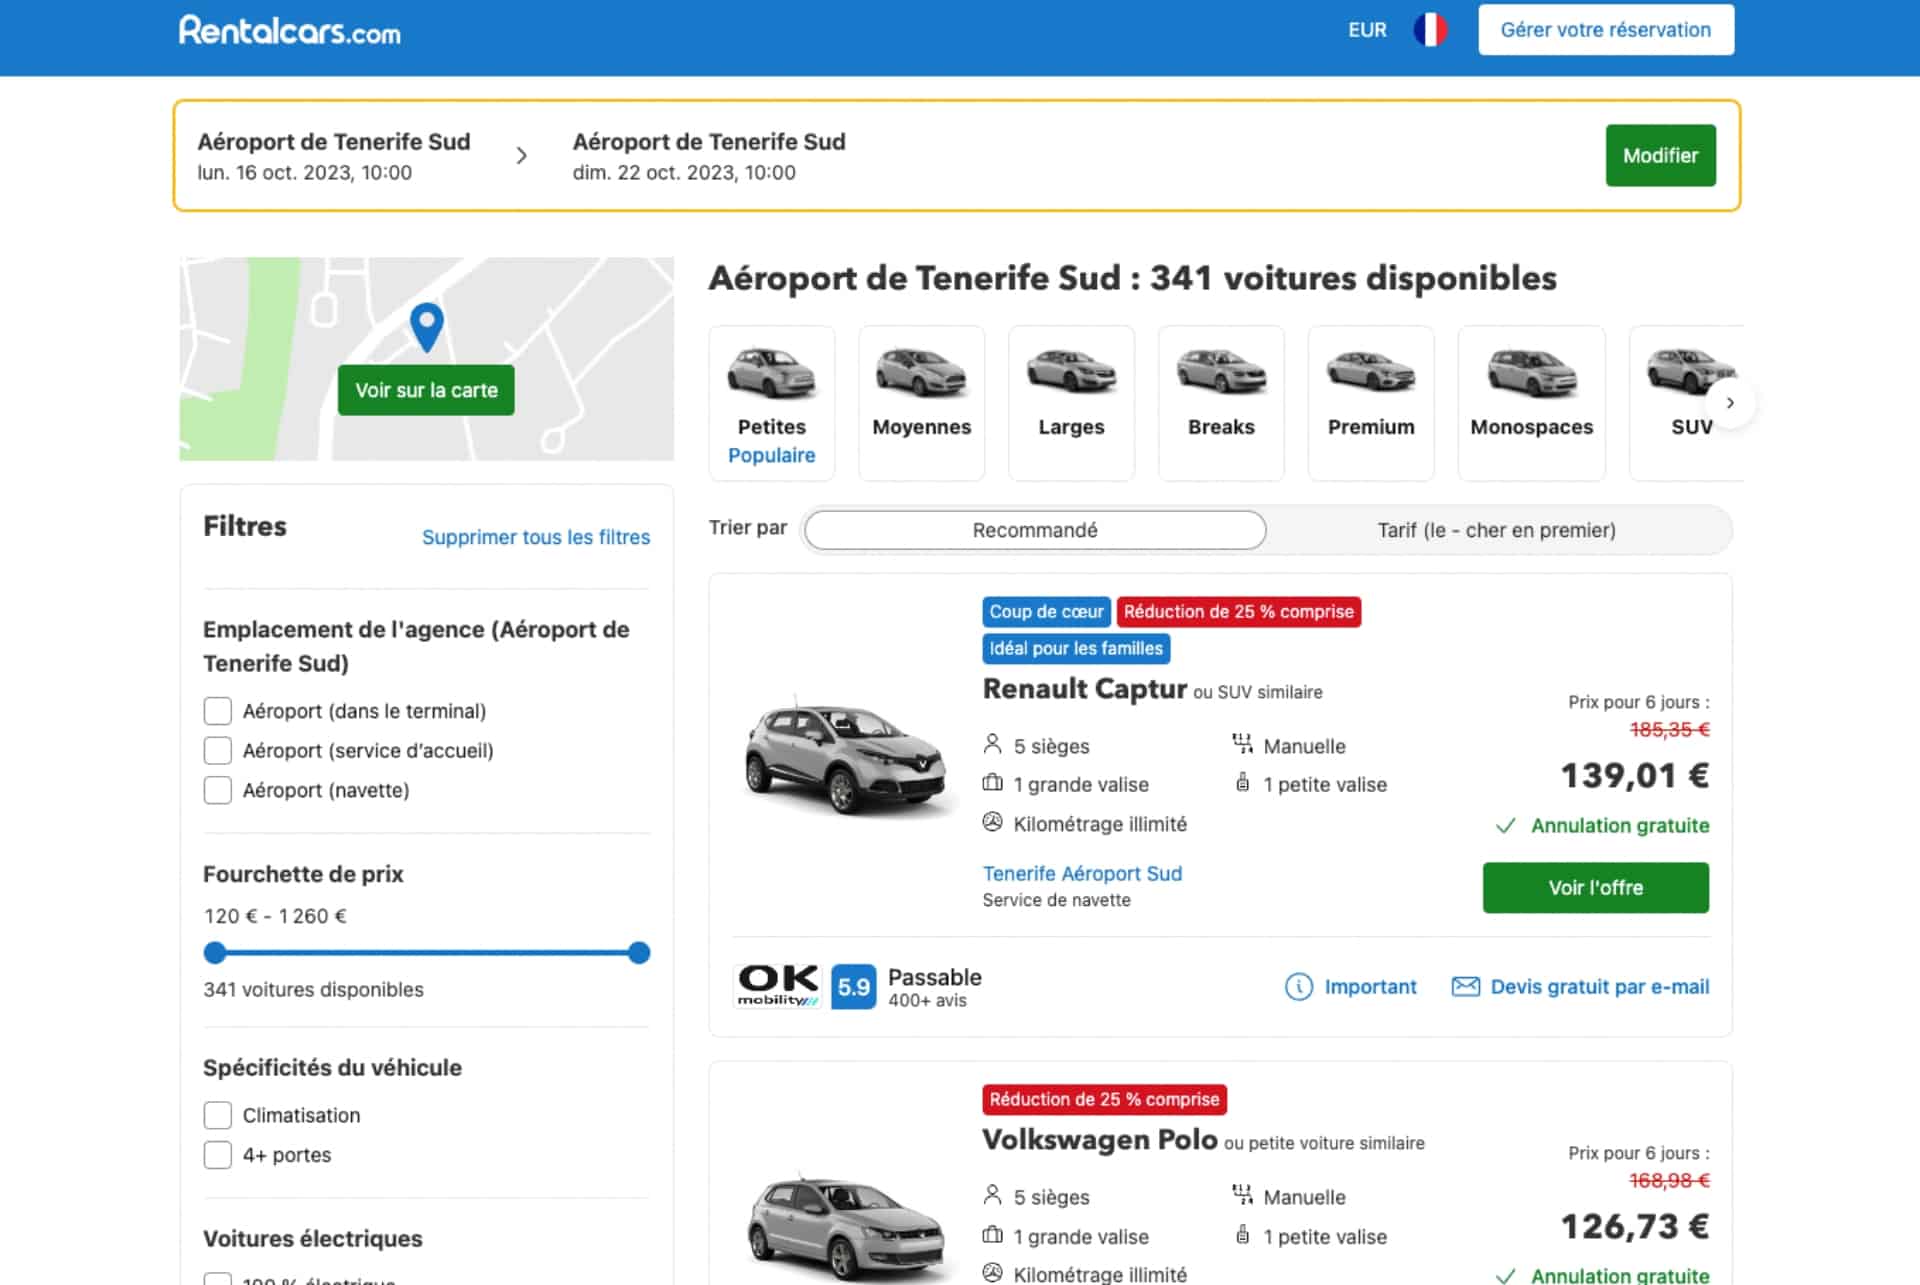Viewport: 1920px width, 1285px height.
Task: Click the Important info circle icon
Action: (x=1298, y=987)
